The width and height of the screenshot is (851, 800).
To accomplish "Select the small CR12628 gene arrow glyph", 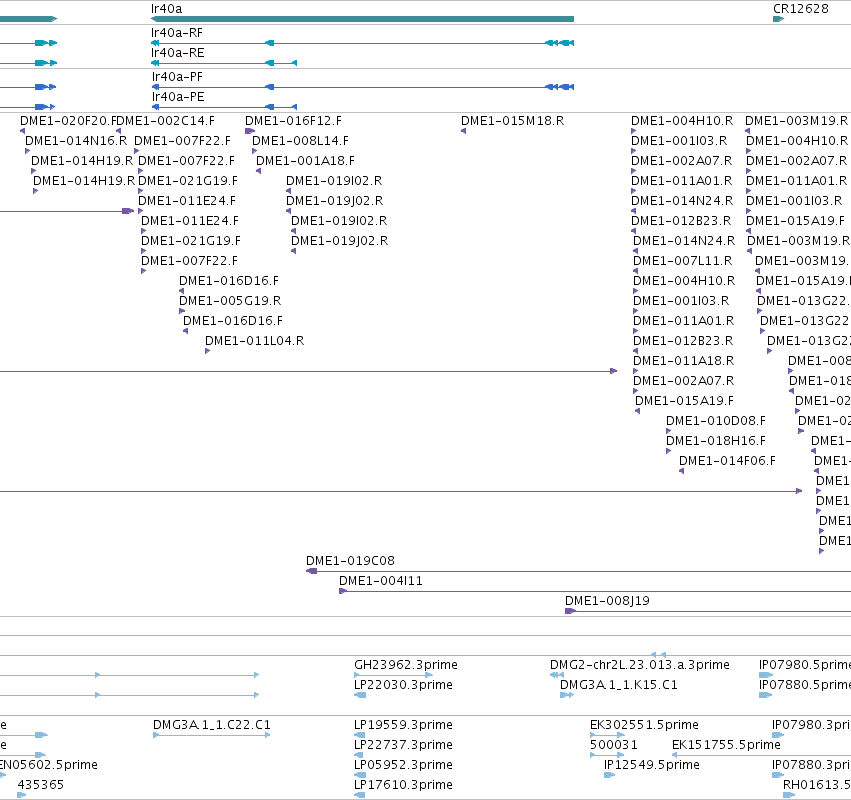I will point(778,19).
